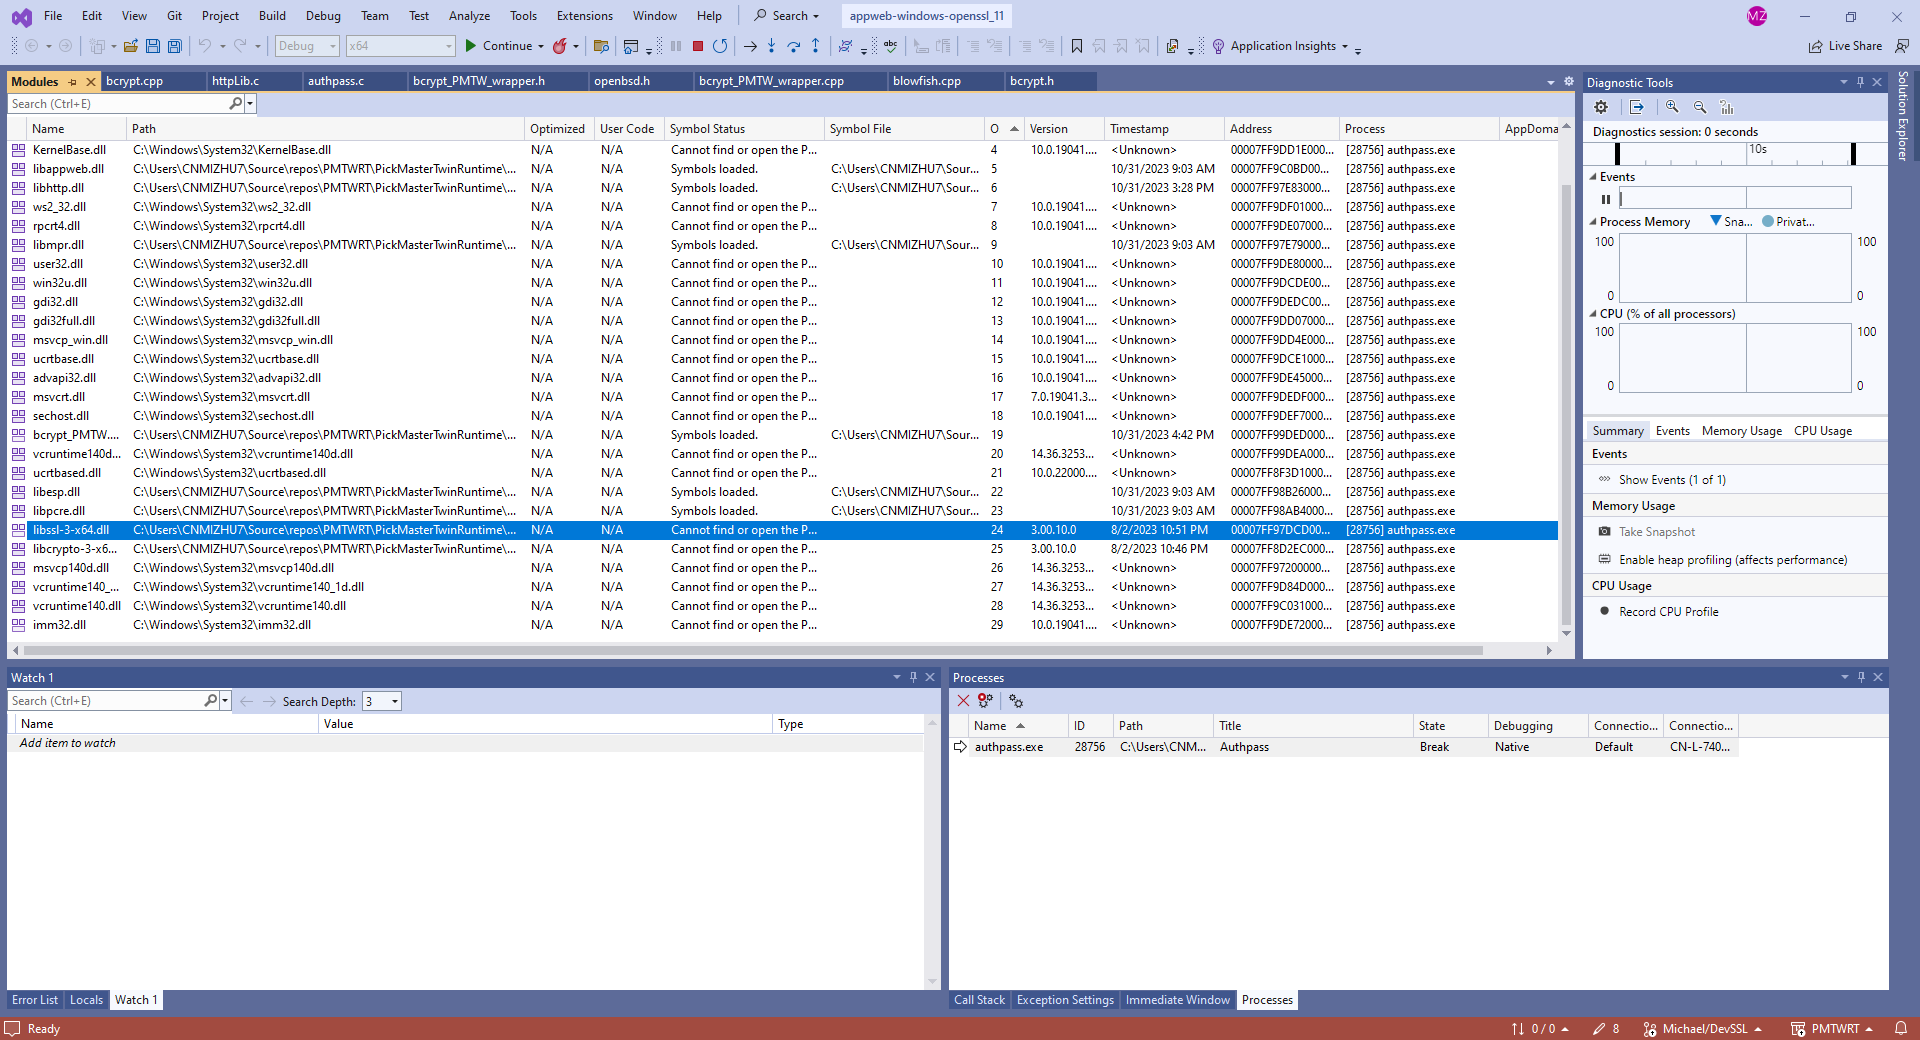Open the Locals tab
The height and width of the screenshot is (1040, 1920).
click(86, 1000)
